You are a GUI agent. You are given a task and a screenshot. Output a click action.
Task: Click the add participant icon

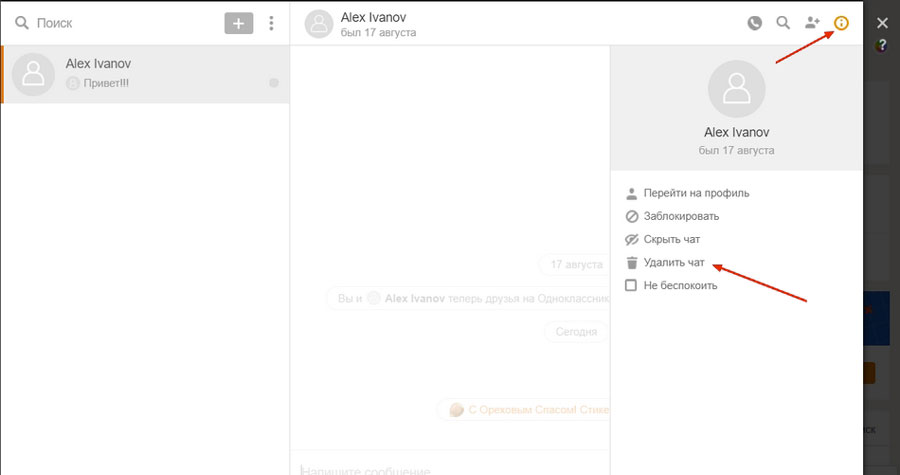coord(813,23)
